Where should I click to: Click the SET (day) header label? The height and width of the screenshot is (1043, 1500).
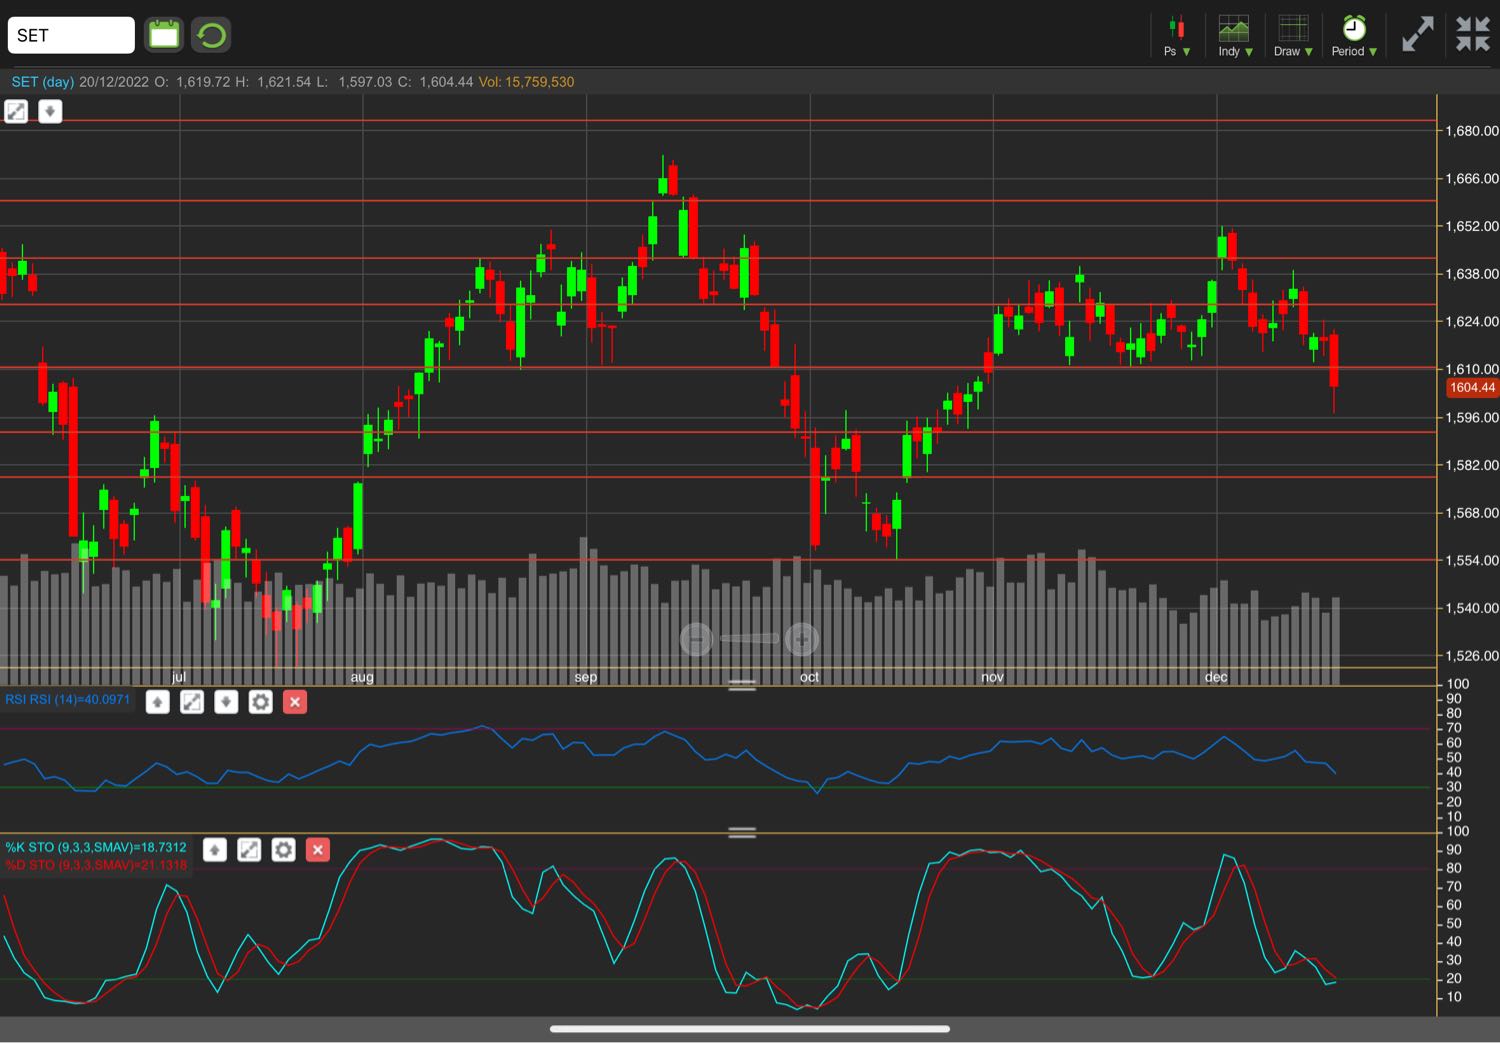point(43,82)
